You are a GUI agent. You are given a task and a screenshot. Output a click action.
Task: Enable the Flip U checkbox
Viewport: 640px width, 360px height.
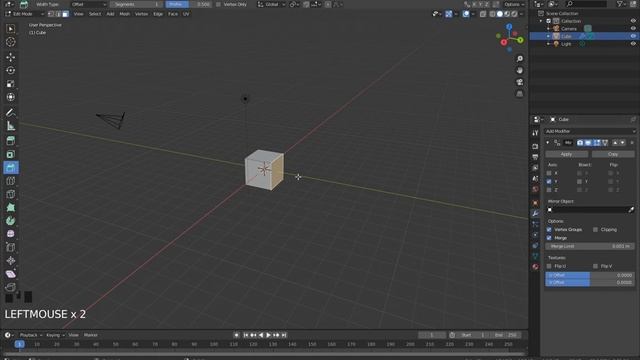pyautogui.click(x=549, y=266)
